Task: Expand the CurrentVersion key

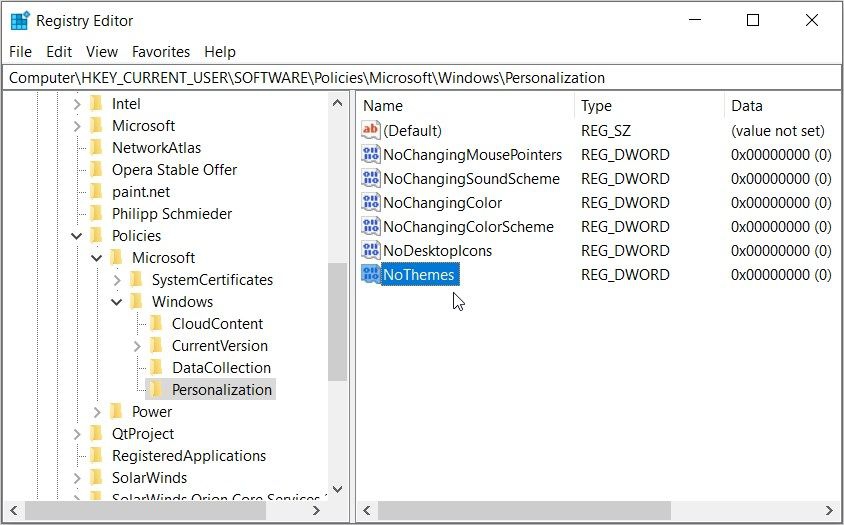Action: (x=137, y=346)
